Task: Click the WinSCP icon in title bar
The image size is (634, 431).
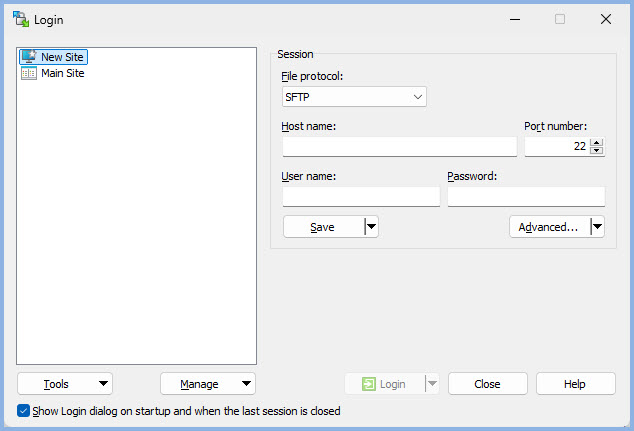Action: click(20, 19)
